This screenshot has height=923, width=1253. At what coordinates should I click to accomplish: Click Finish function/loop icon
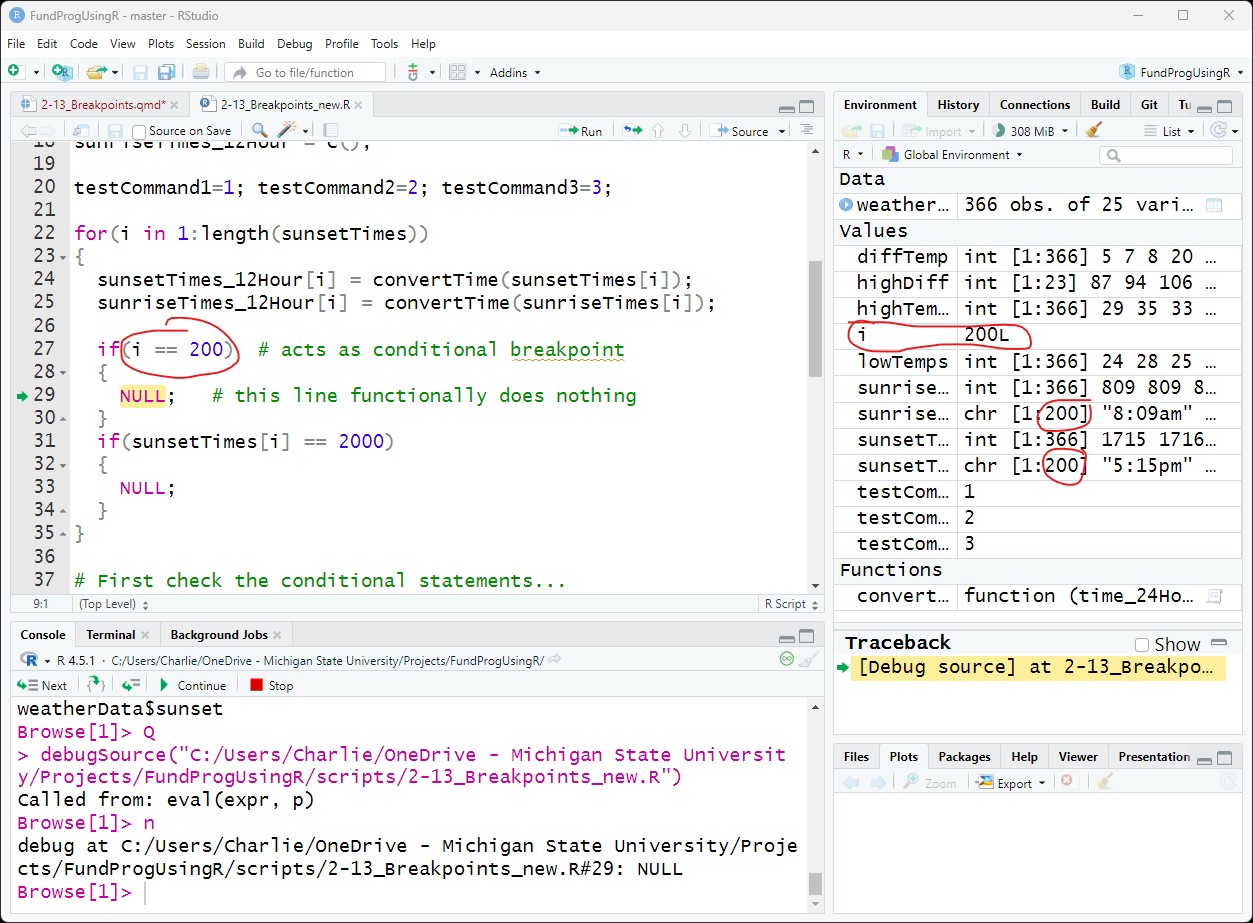click(131, 685)
